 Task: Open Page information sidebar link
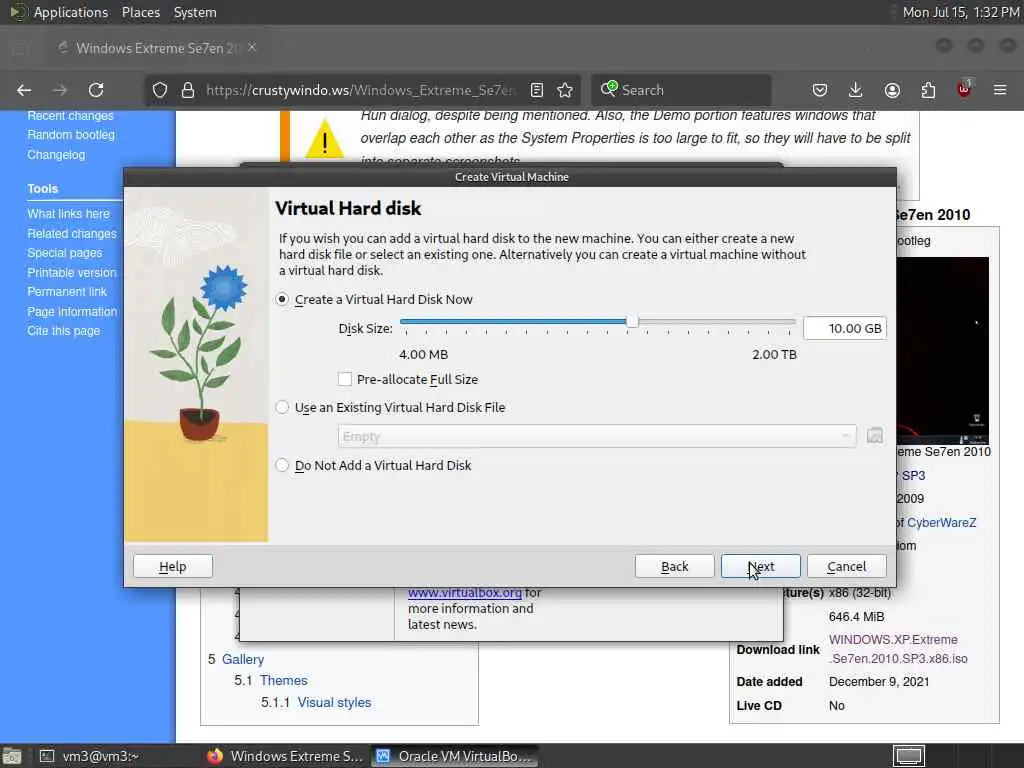(72, 312)
